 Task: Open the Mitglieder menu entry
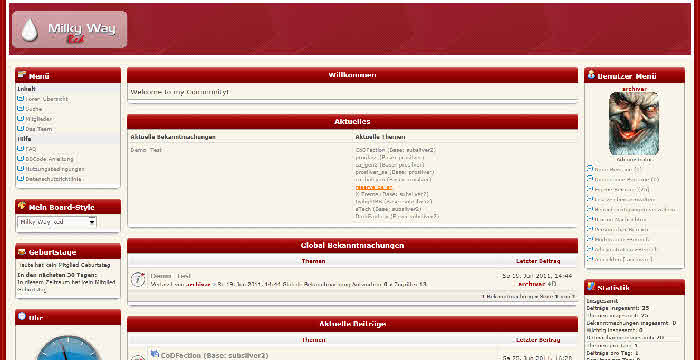point(38,119)
